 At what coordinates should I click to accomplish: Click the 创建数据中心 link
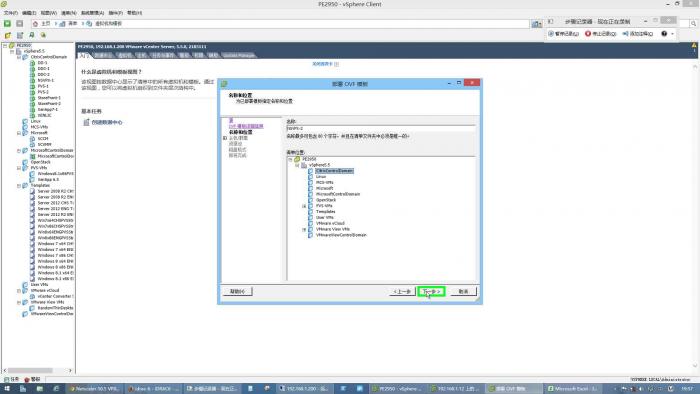(x=107, y=122)
